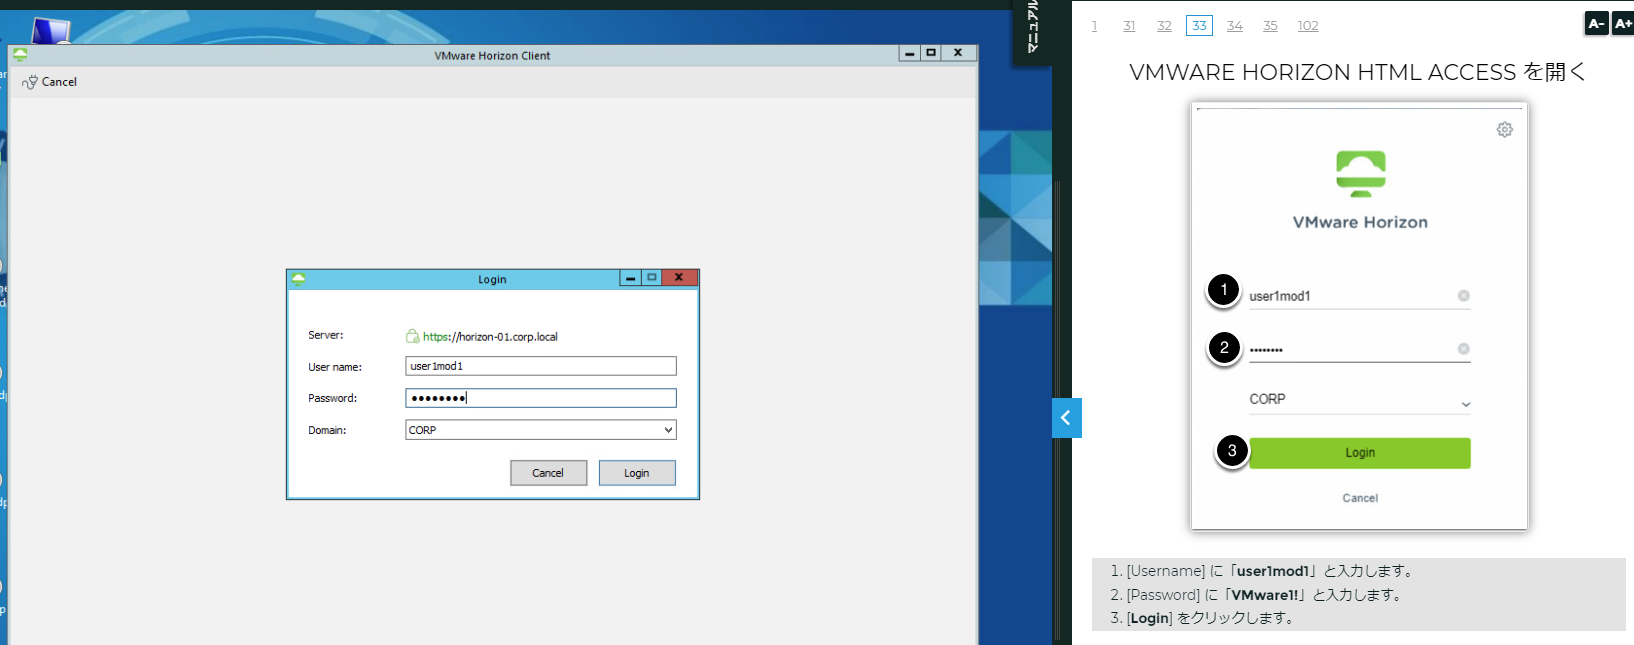
Task: Minimize the Login dialog
Action: [630, 278]
